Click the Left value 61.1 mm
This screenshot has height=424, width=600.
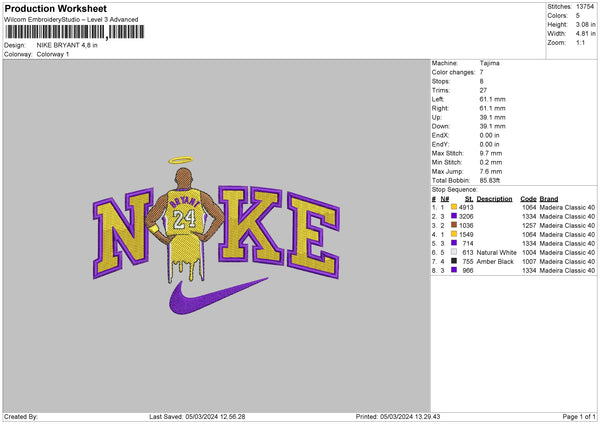coord(492,99)
